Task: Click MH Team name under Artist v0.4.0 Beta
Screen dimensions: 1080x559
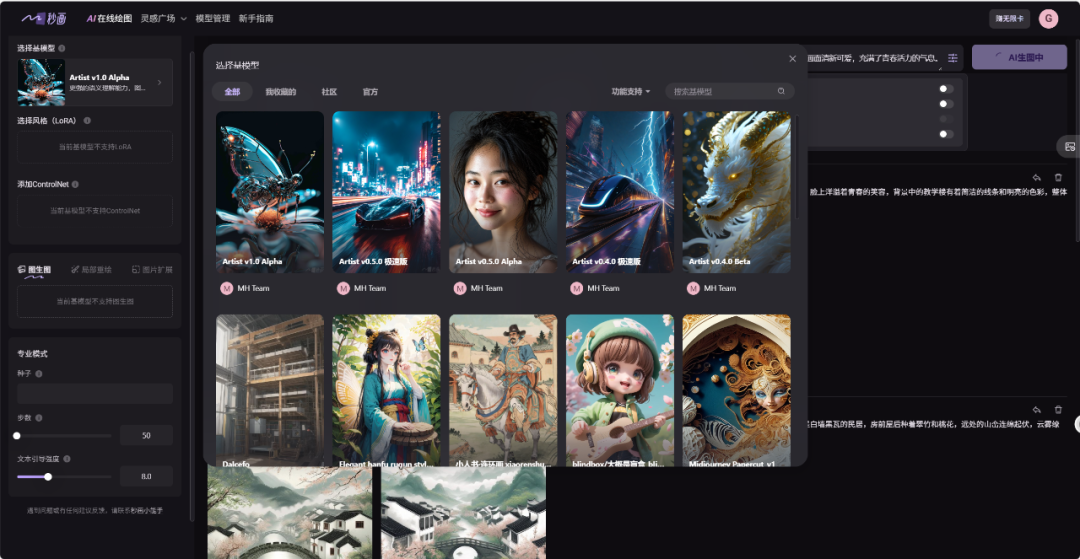Action: [720, 288]
